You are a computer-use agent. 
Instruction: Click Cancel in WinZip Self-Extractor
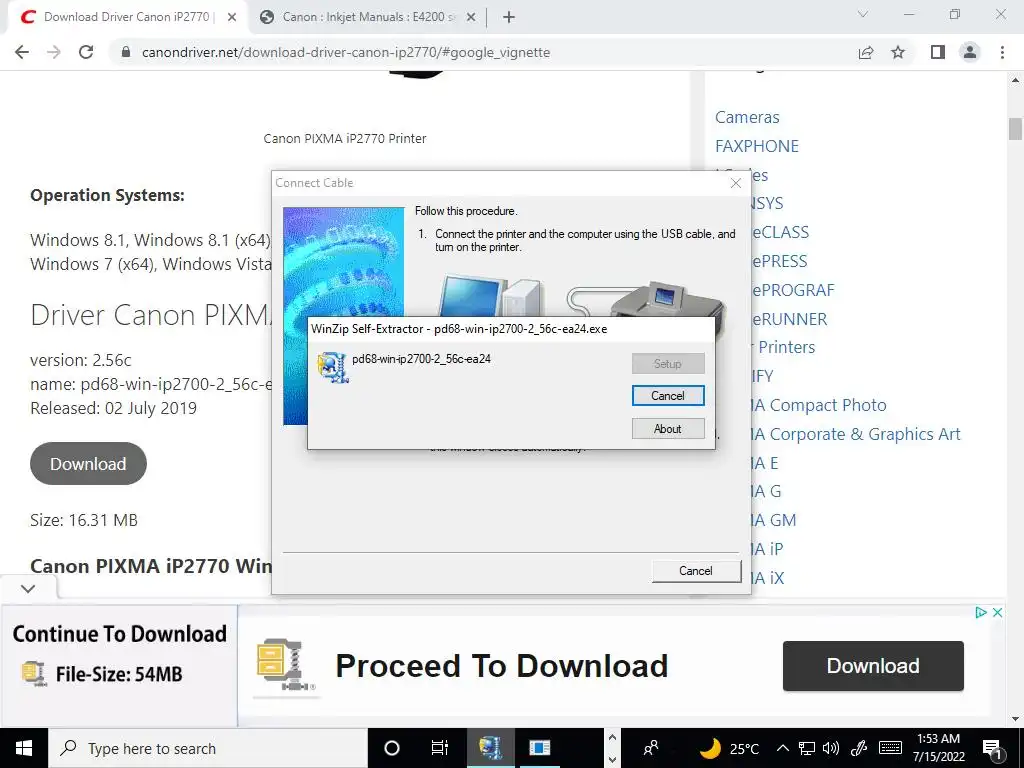(x=668, y=396)
